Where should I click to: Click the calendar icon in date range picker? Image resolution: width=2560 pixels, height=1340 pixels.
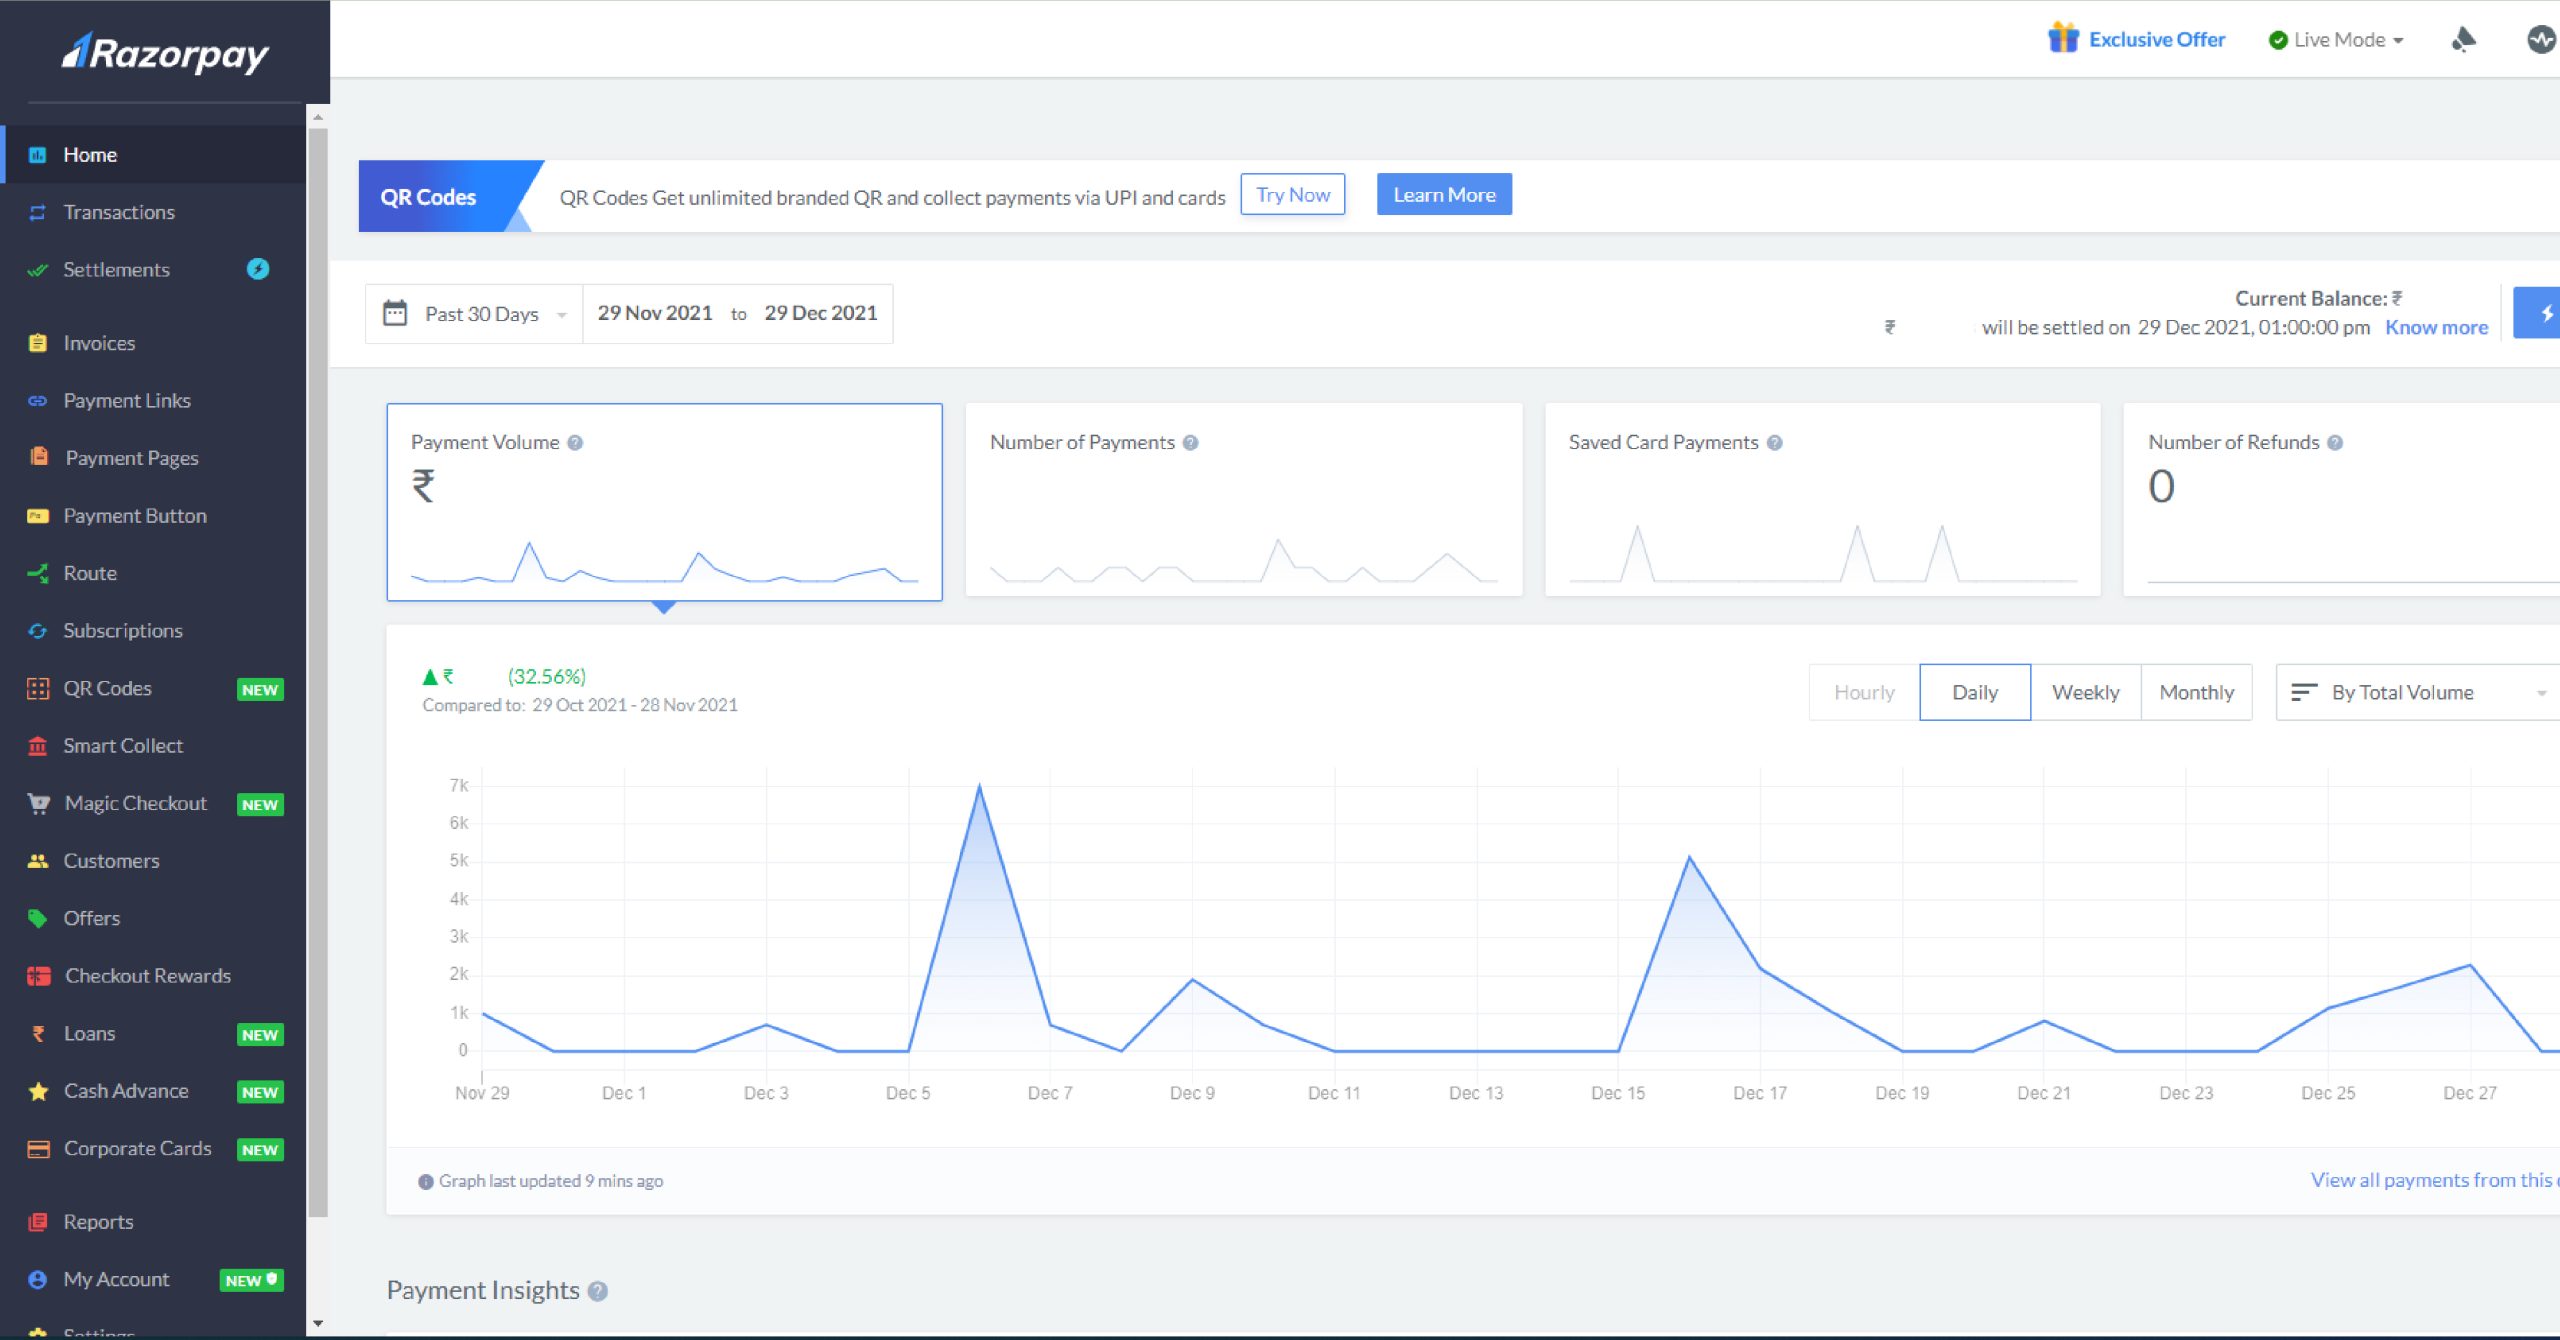395,313
